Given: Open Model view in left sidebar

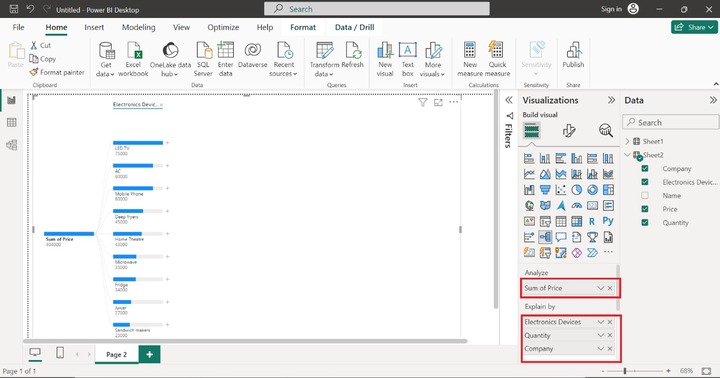Looking at the screenshot, I should pos(11,145).
